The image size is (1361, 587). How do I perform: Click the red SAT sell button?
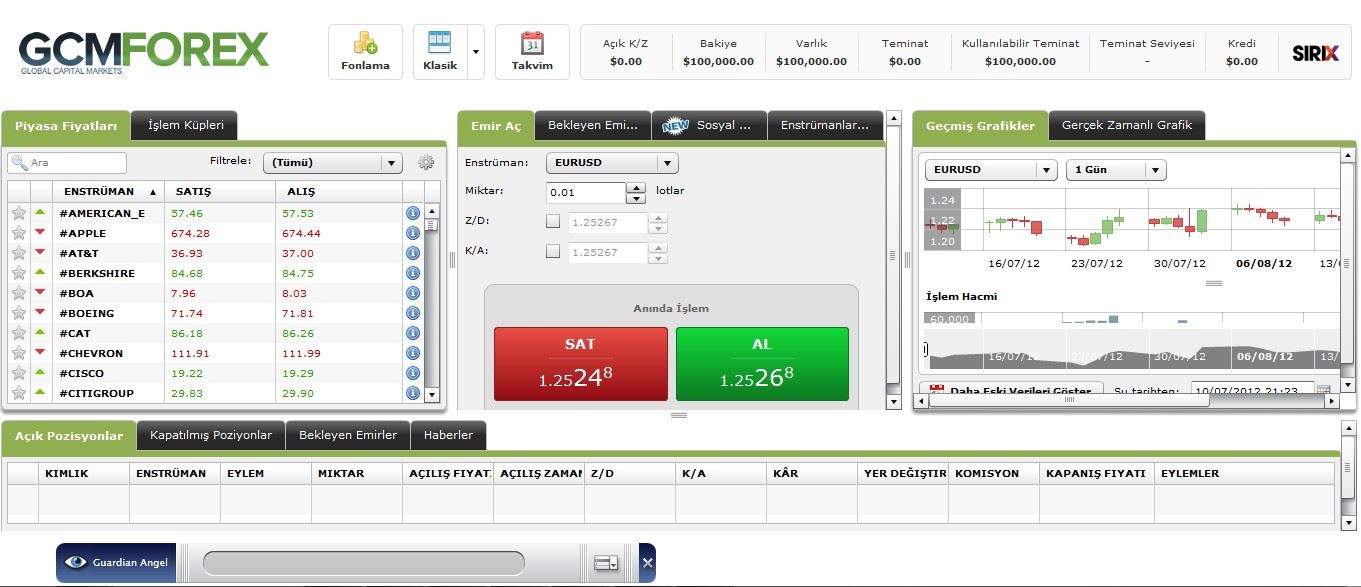click(580, 363)
